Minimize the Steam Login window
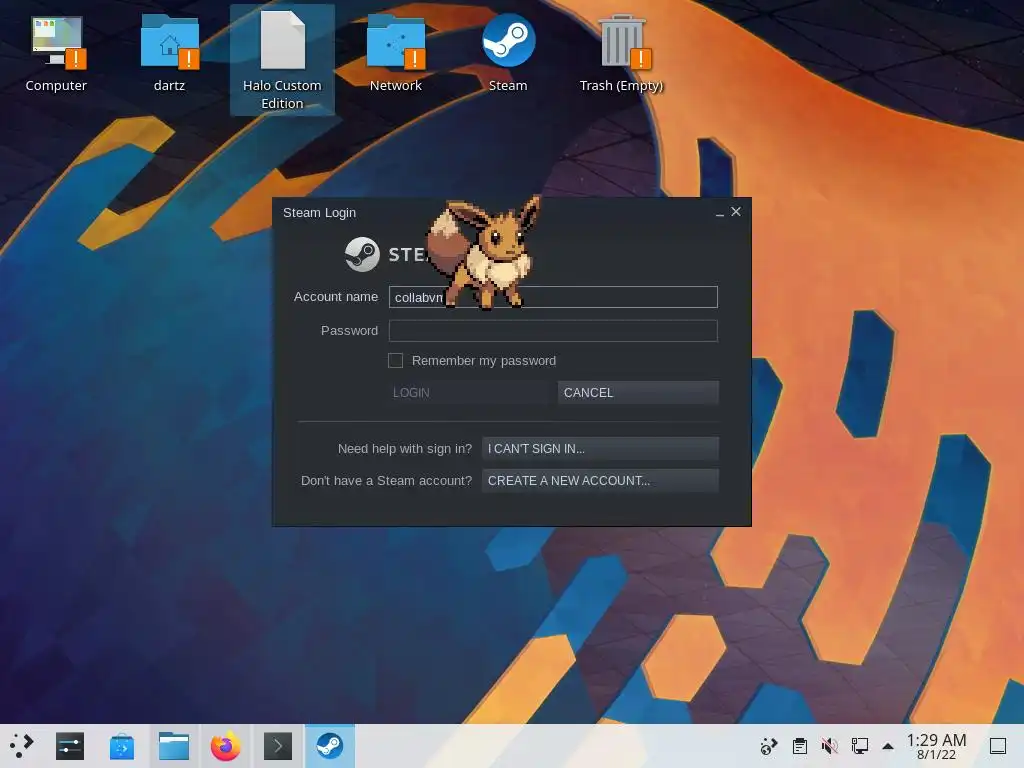The width and height of the screenshot is (1024, 768). pyautogui.click(x=719, y=212)
